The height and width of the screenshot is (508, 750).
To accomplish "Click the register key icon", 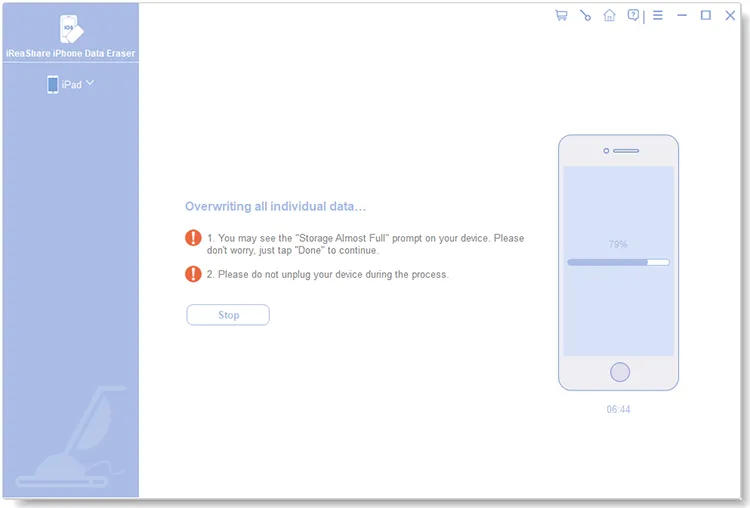I will pyautogui.click(x=585, y=15).
